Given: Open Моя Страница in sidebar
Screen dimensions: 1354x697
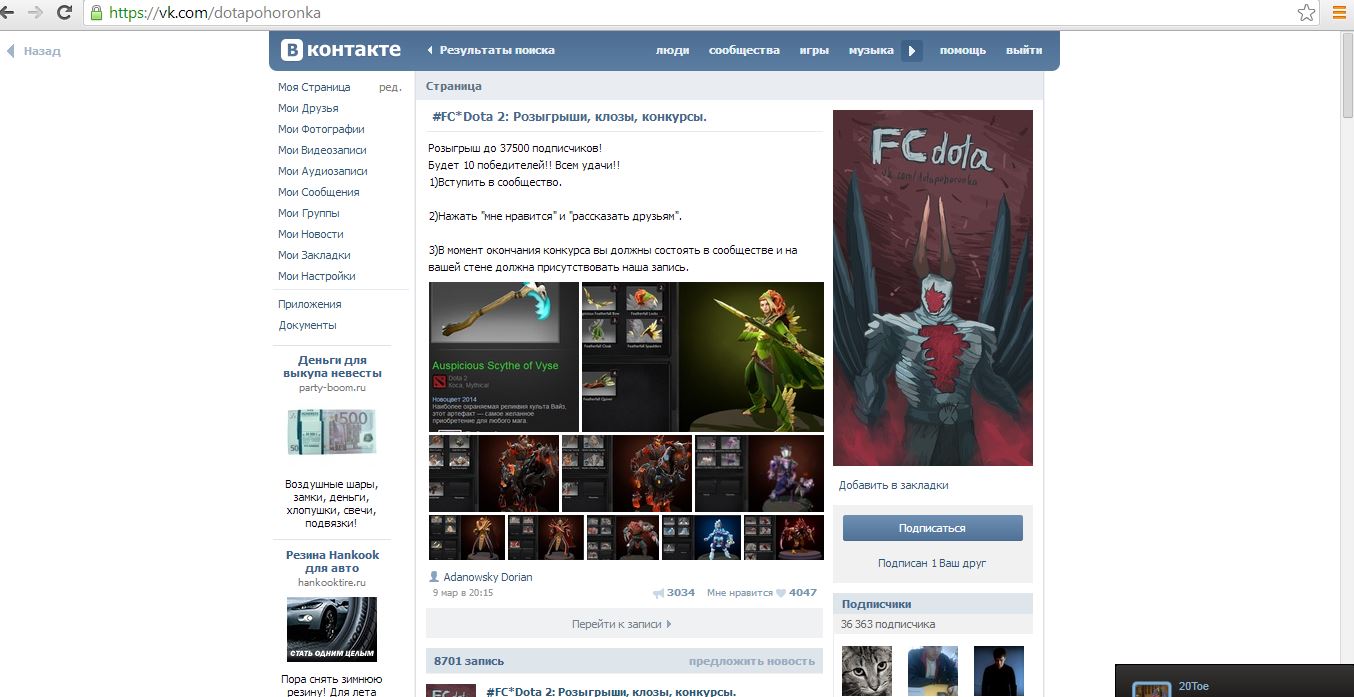Looking at the screenshot, I should [314, 87].
